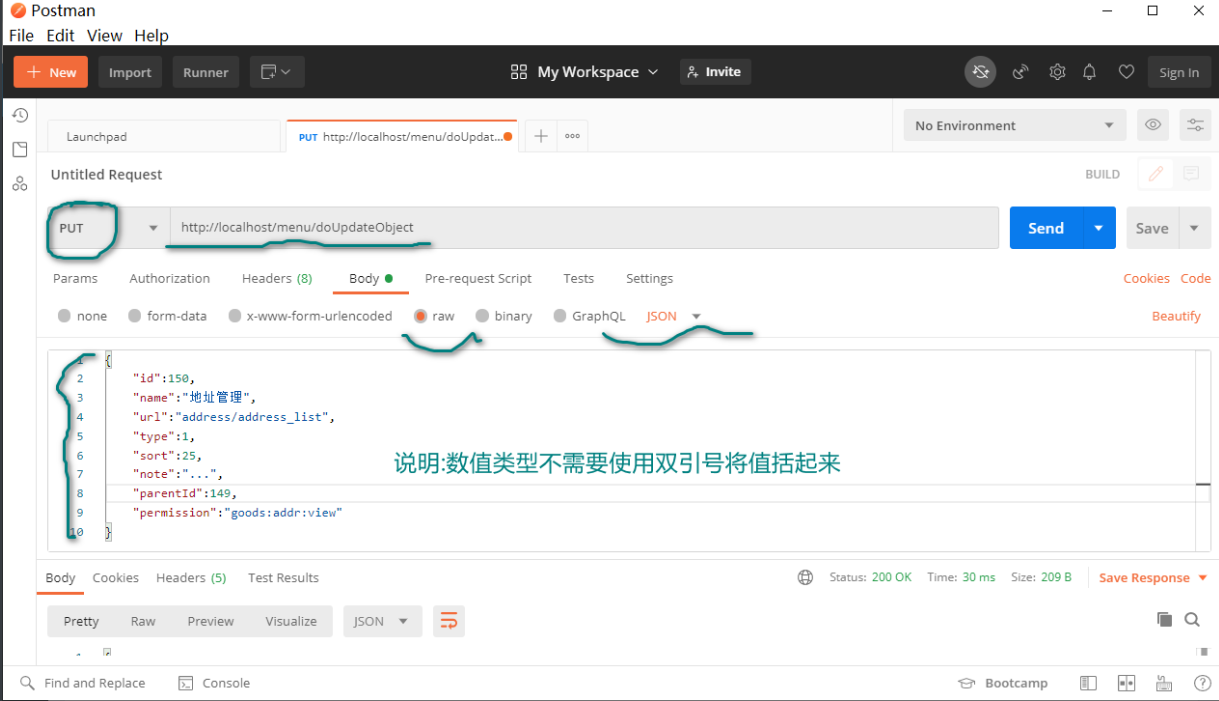
Task: Open Find and Replace
Action: [83, 683]
